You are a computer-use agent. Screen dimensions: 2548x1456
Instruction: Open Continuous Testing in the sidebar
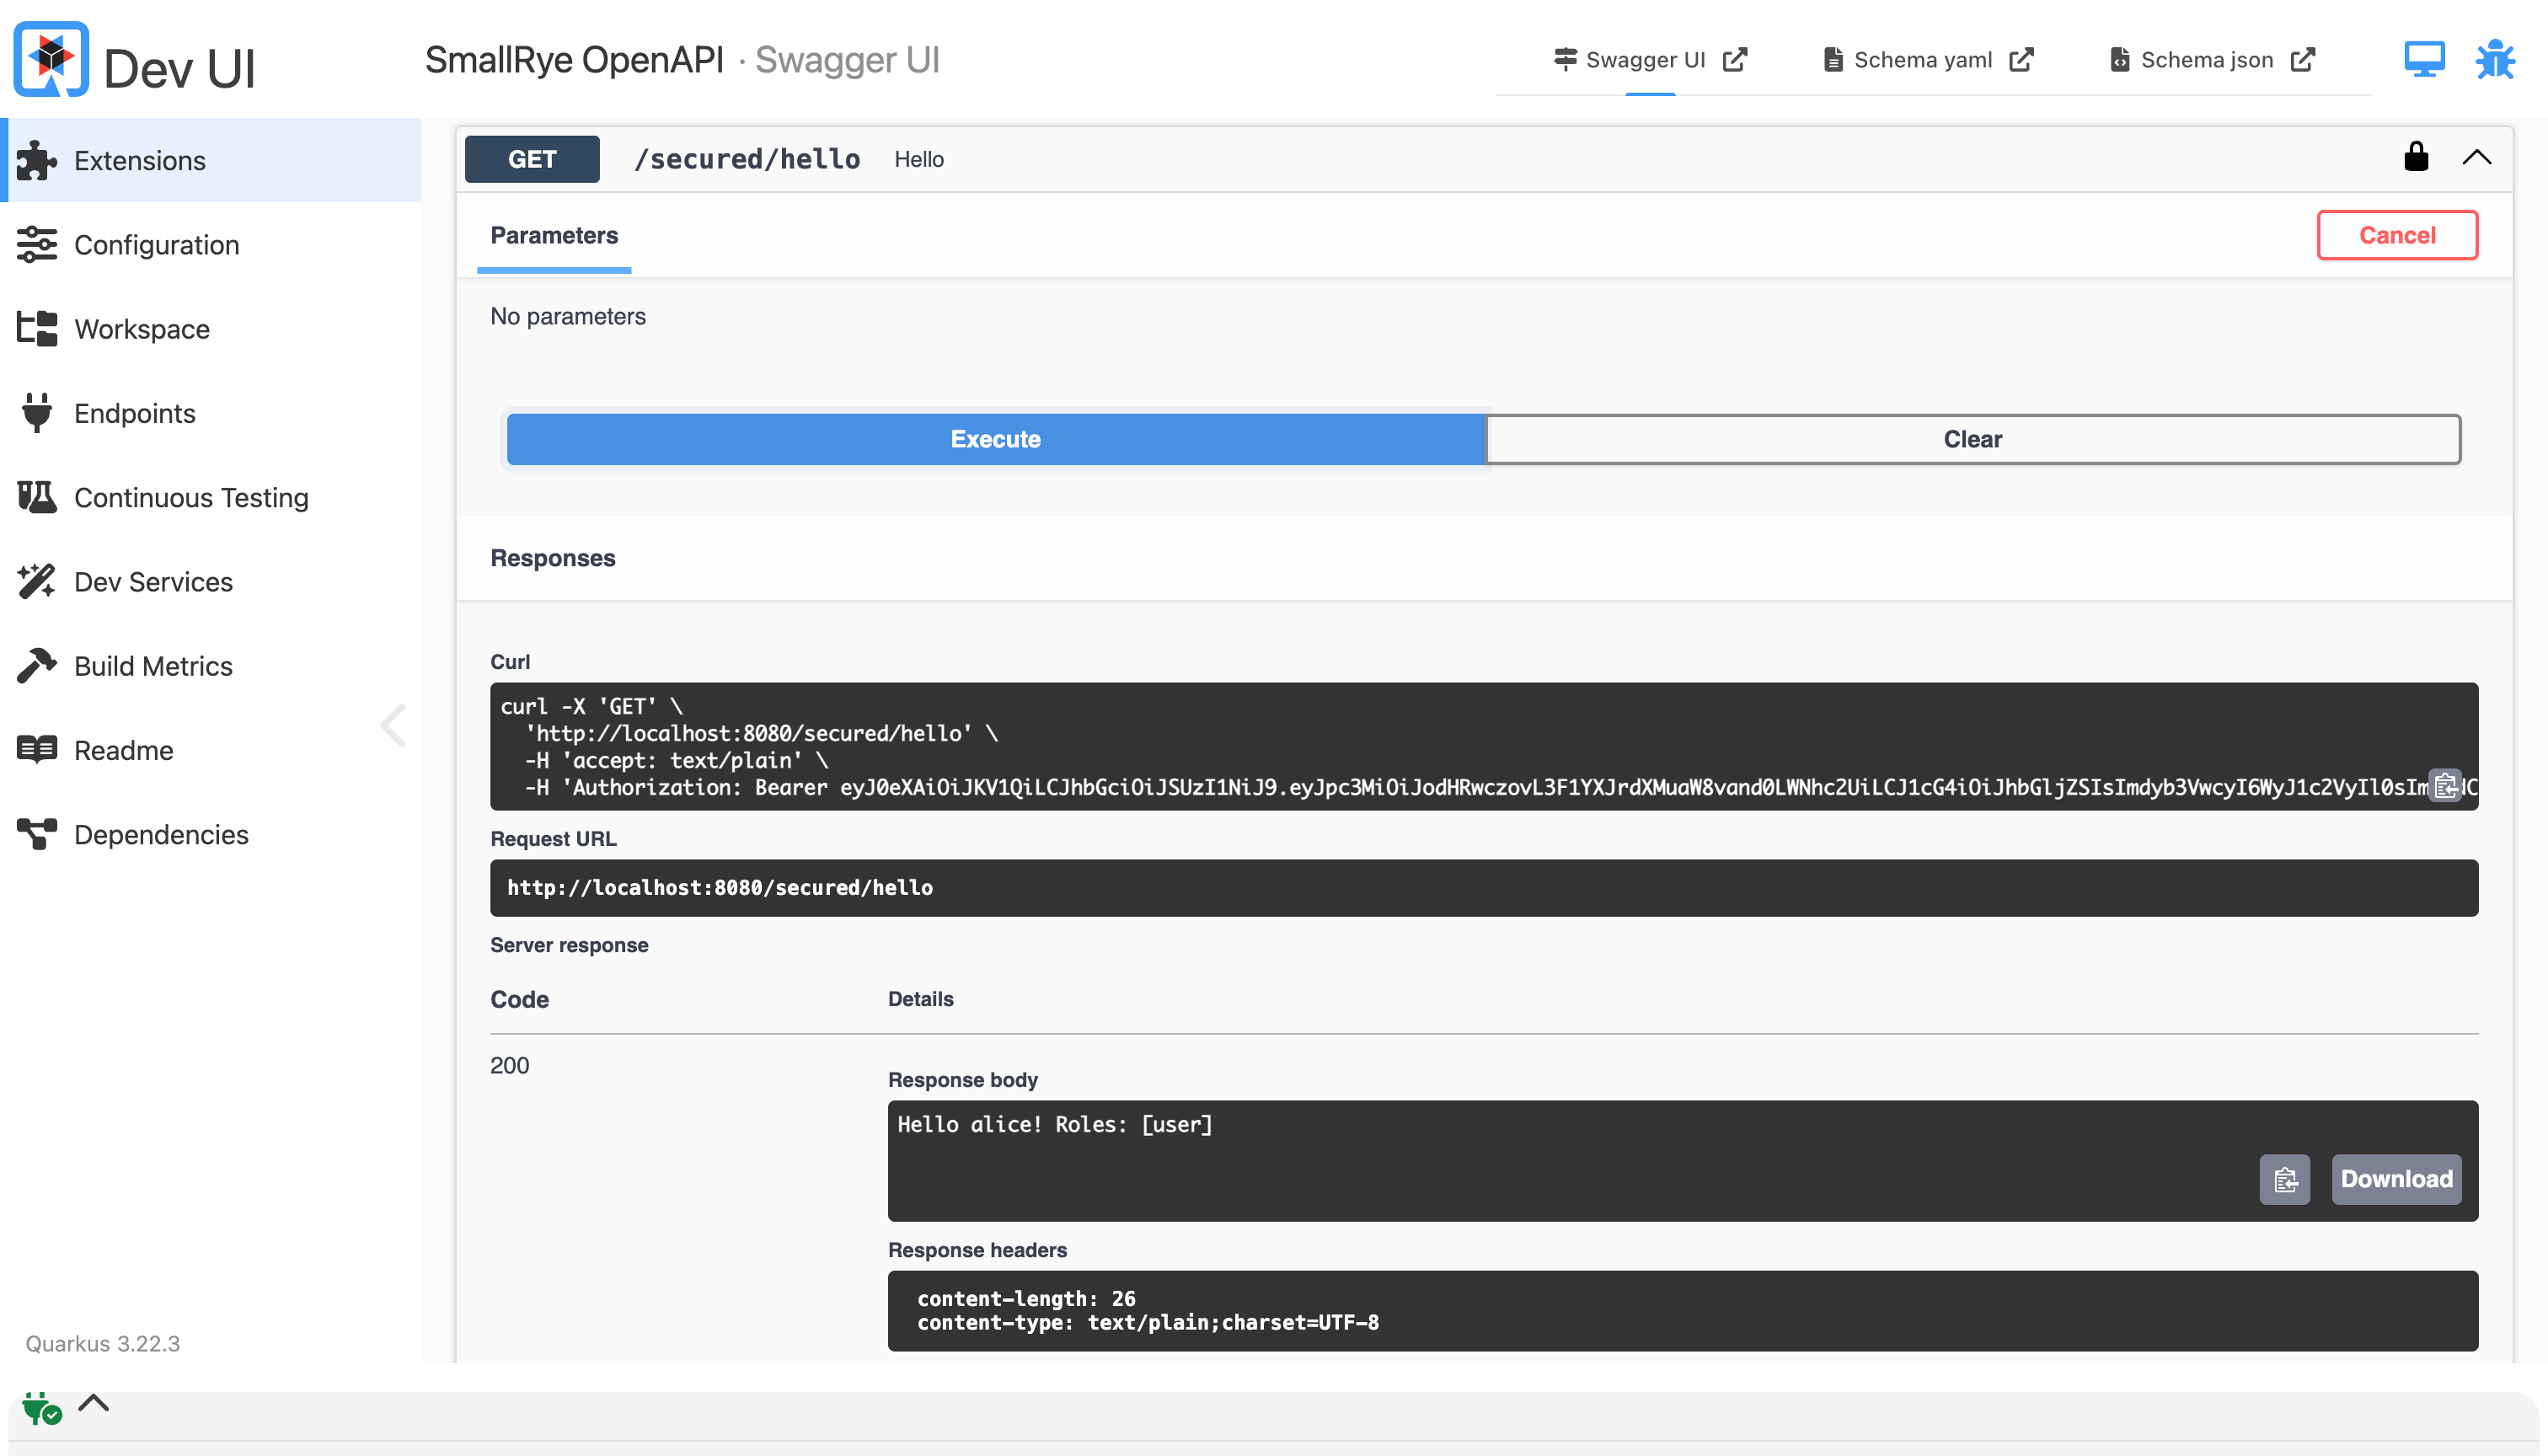(190, 497)
